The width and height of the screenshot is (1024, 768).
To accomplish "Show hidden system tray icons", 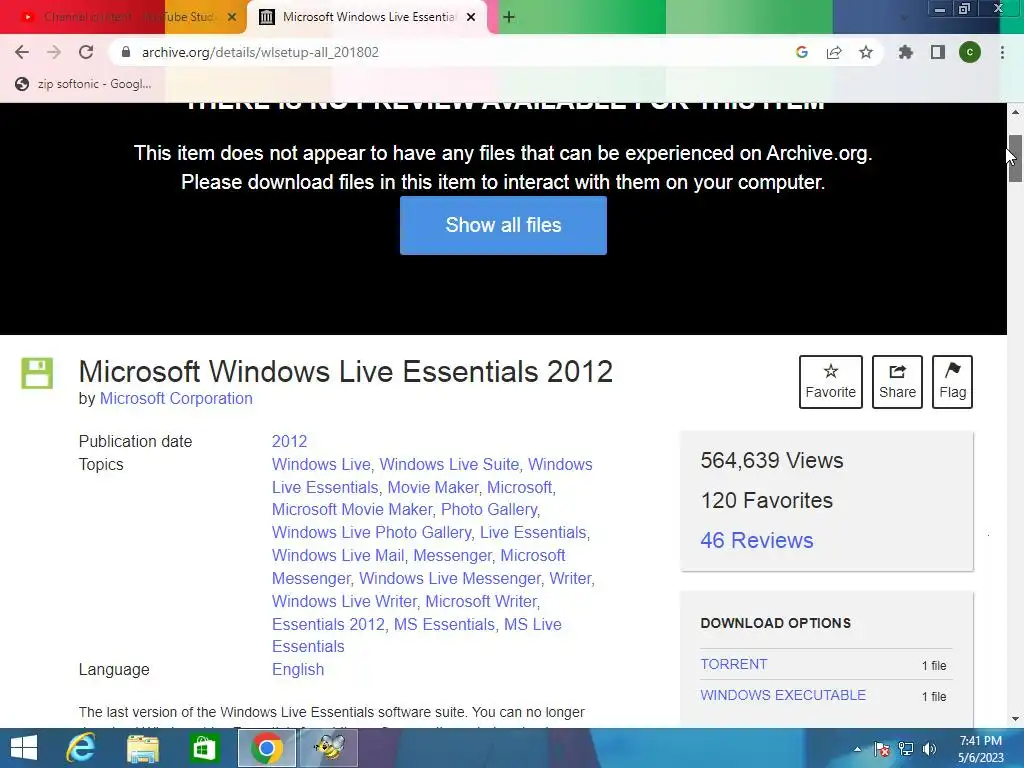I will point(857,749).
